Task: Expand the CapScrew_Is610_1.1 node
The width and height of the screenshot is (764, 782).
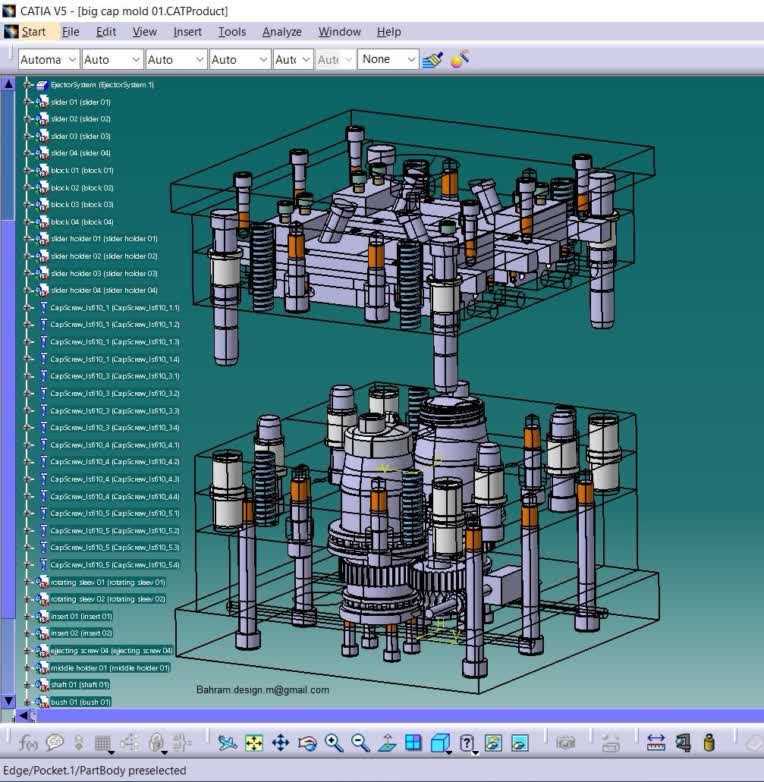Action: [x=27, y=308]
